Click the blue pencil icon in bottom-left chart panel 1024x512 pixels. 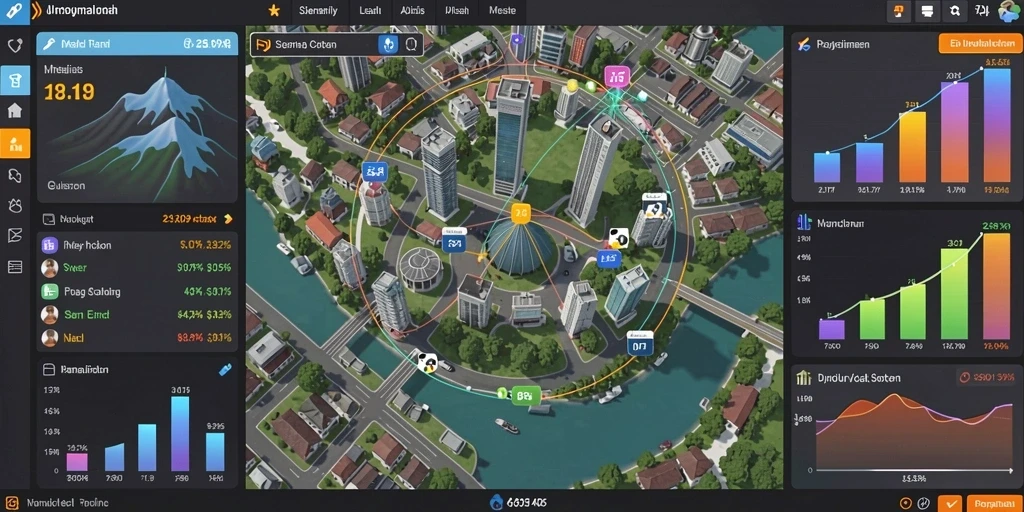pyautogui.click(x=225, y=370)
